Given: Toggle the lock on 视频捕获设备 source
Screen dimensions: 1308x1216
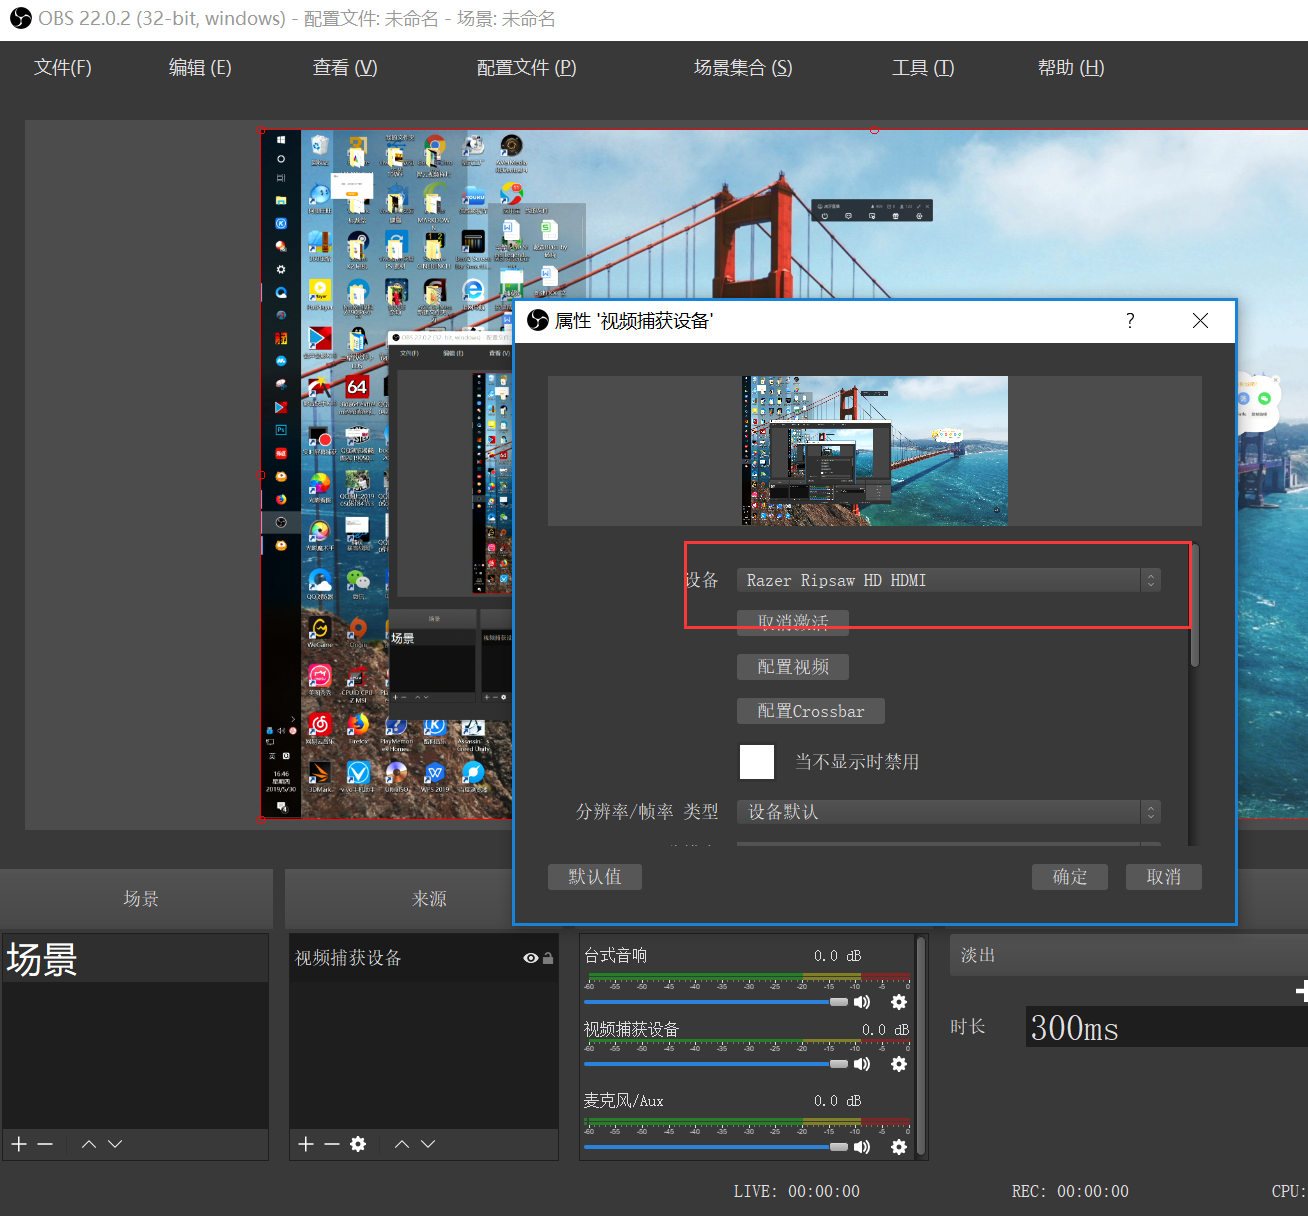Looking at the screenshot, I should 548,958.
